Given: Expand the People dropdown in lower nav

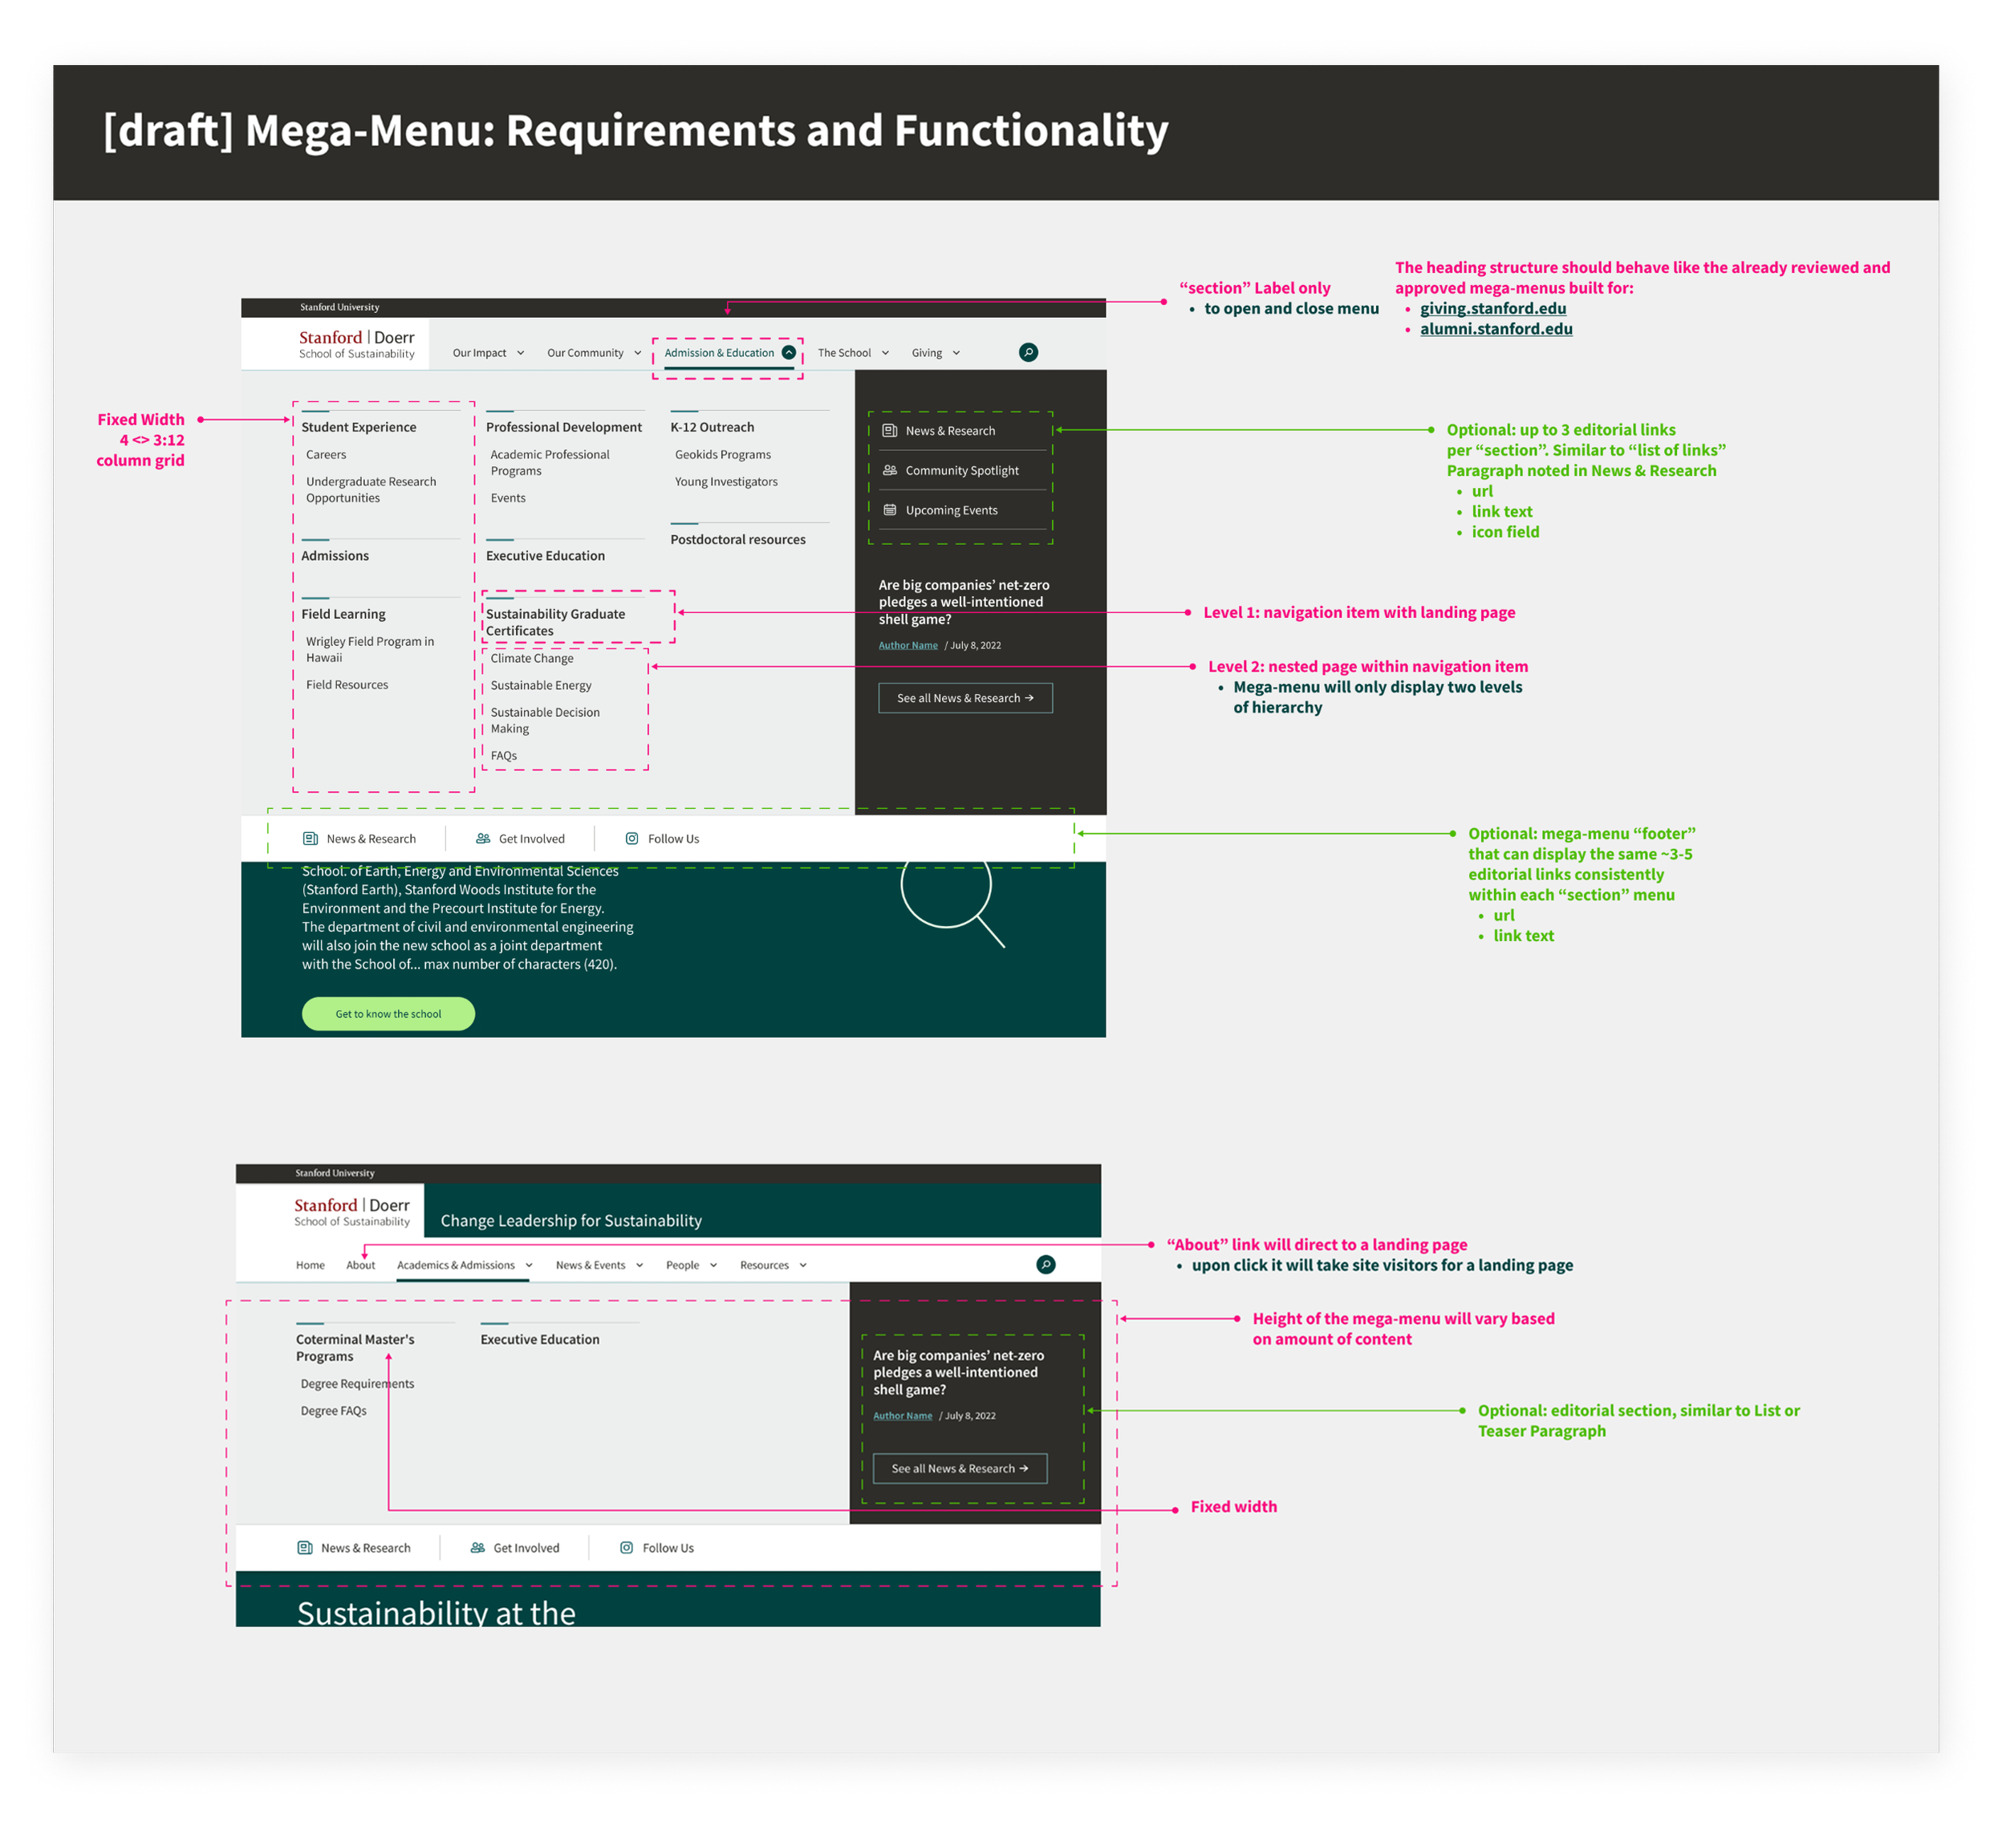Looking at the screenshot, I should [713, 1265].
